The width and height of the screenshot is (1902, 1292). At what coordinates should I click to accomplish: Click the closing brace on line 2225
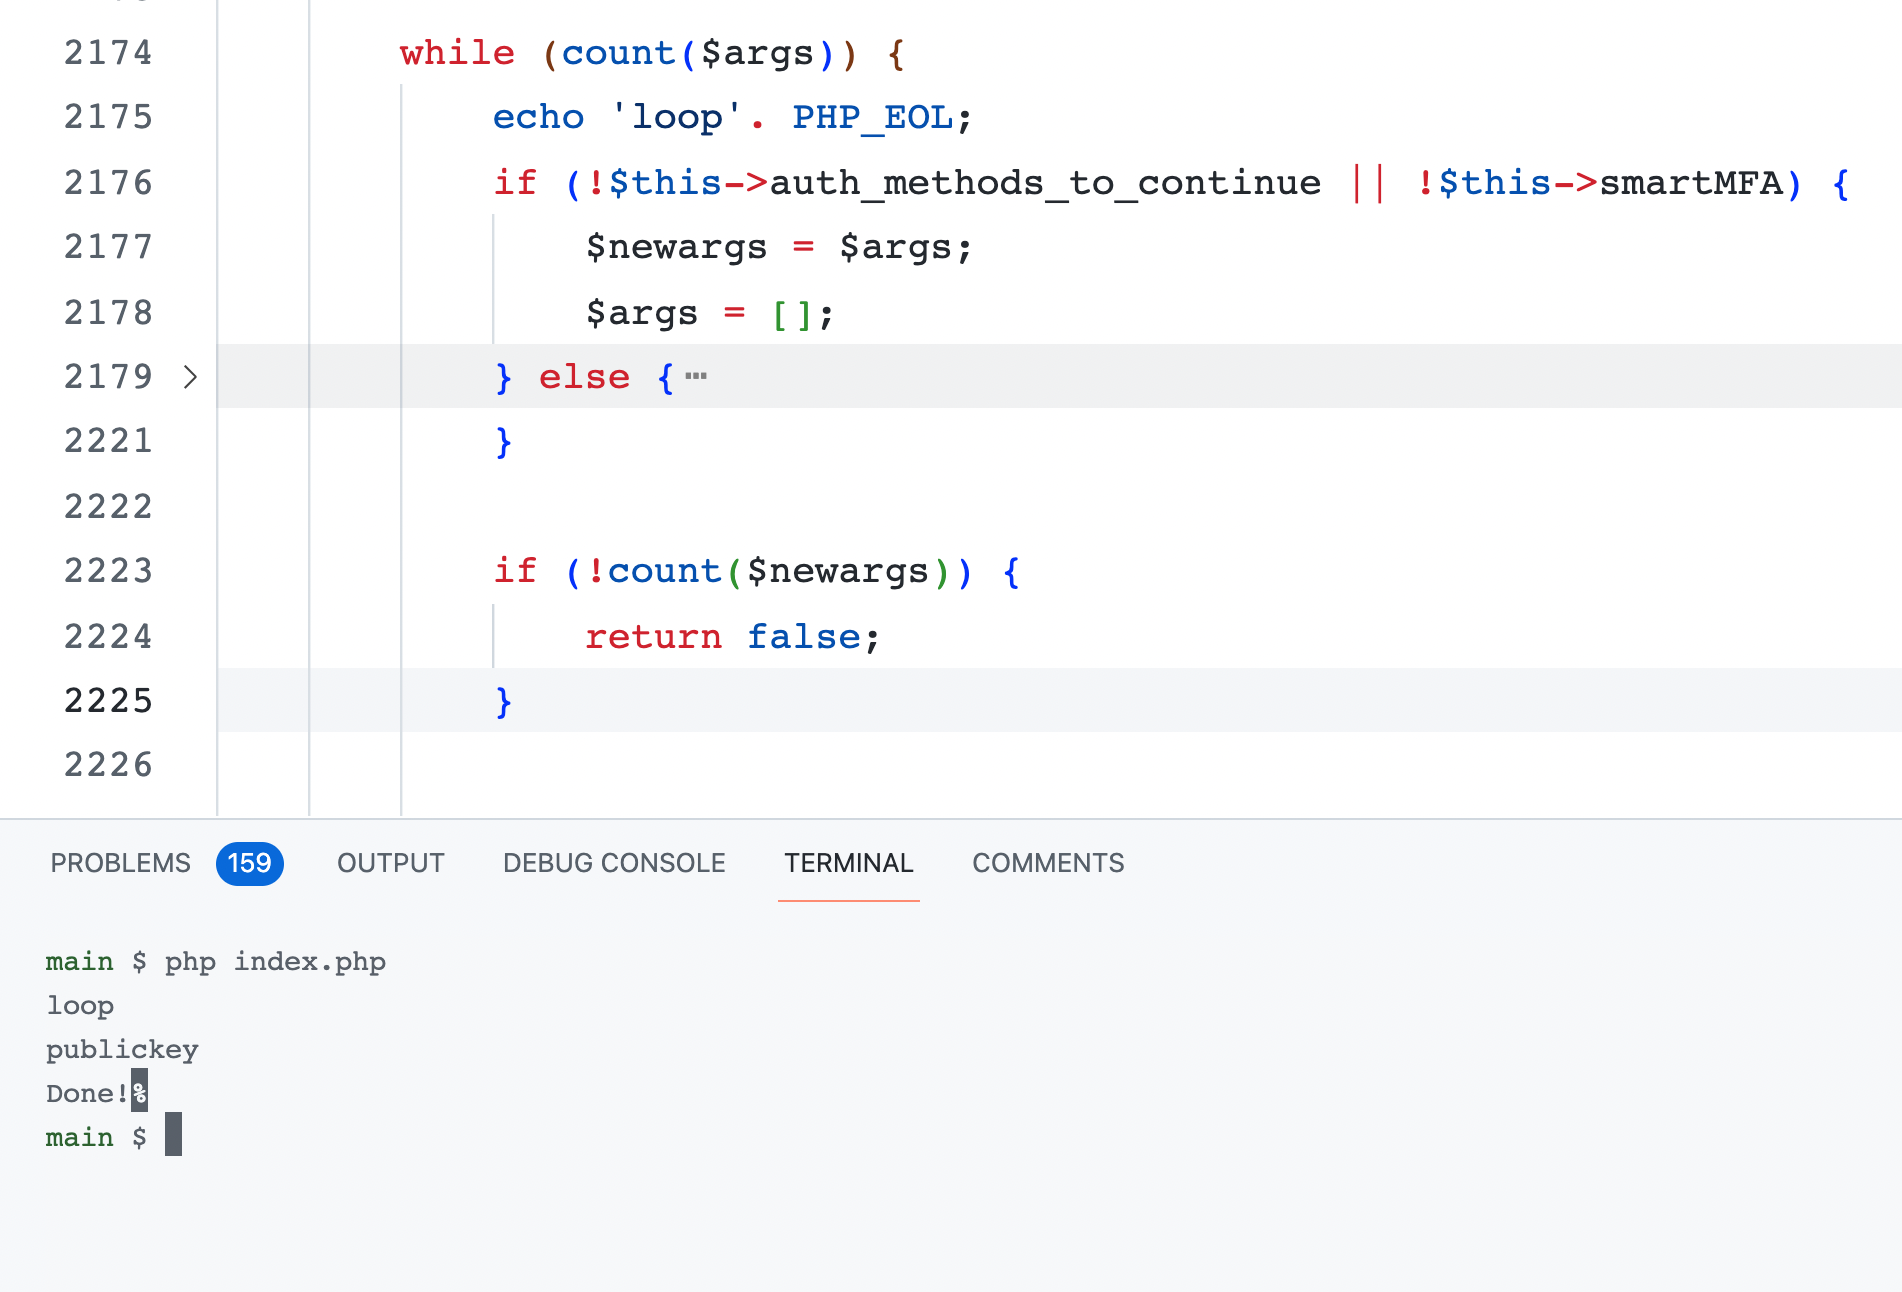[x=504, y=701]
